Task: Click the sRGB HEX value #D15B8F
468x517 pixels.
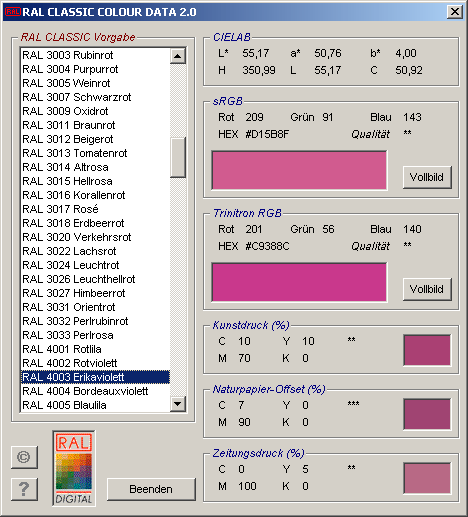Action: tap(267, 134)
